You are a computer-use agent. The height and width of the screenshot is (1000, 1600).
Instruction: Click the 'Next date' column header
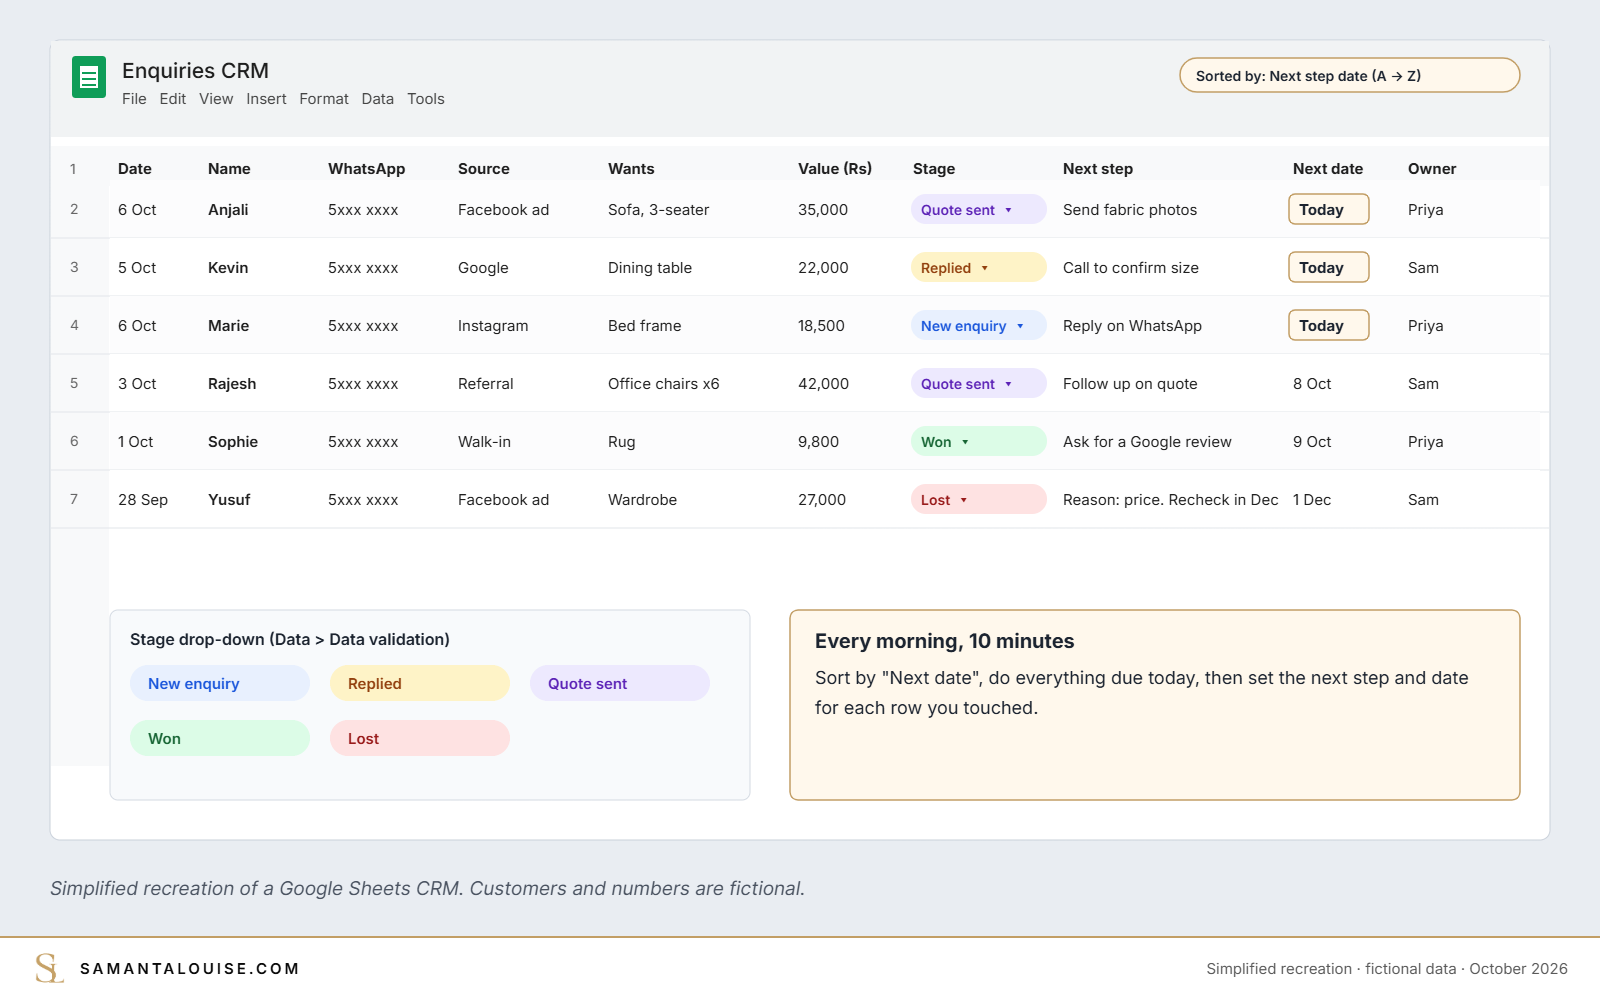click(1328, 169)
